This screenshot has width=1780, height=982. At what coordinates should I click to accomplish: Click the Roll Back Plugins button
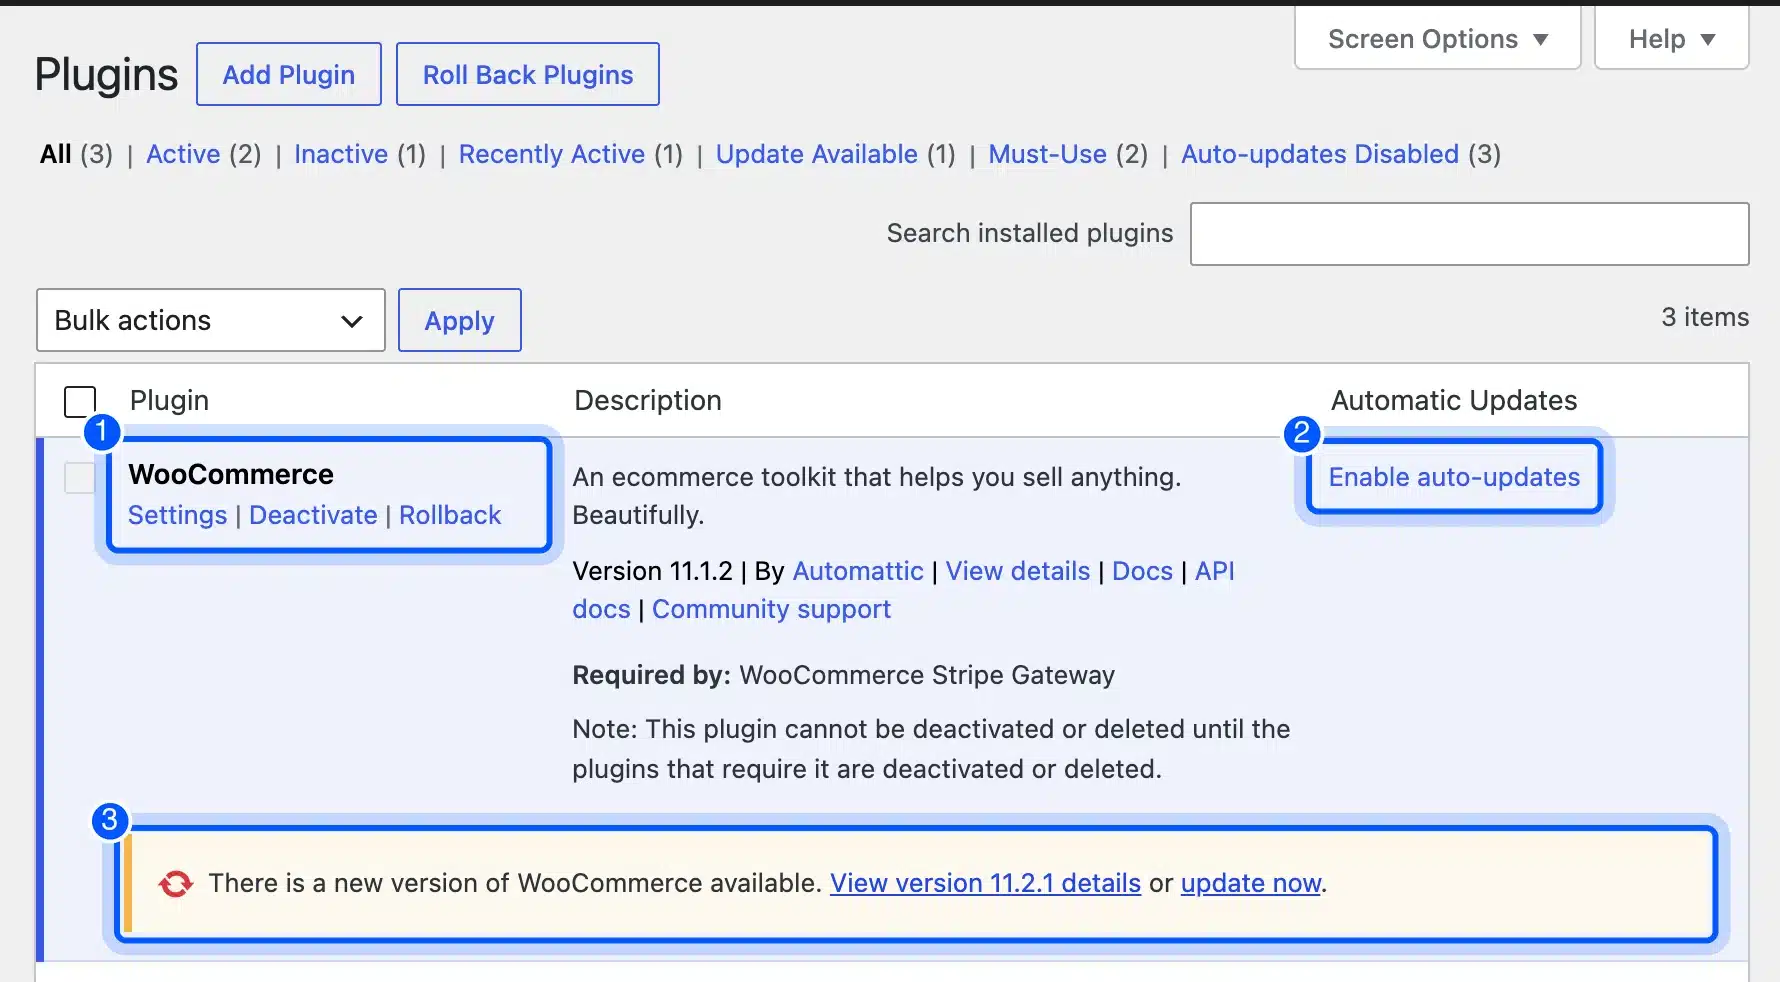tap(528, 74)
